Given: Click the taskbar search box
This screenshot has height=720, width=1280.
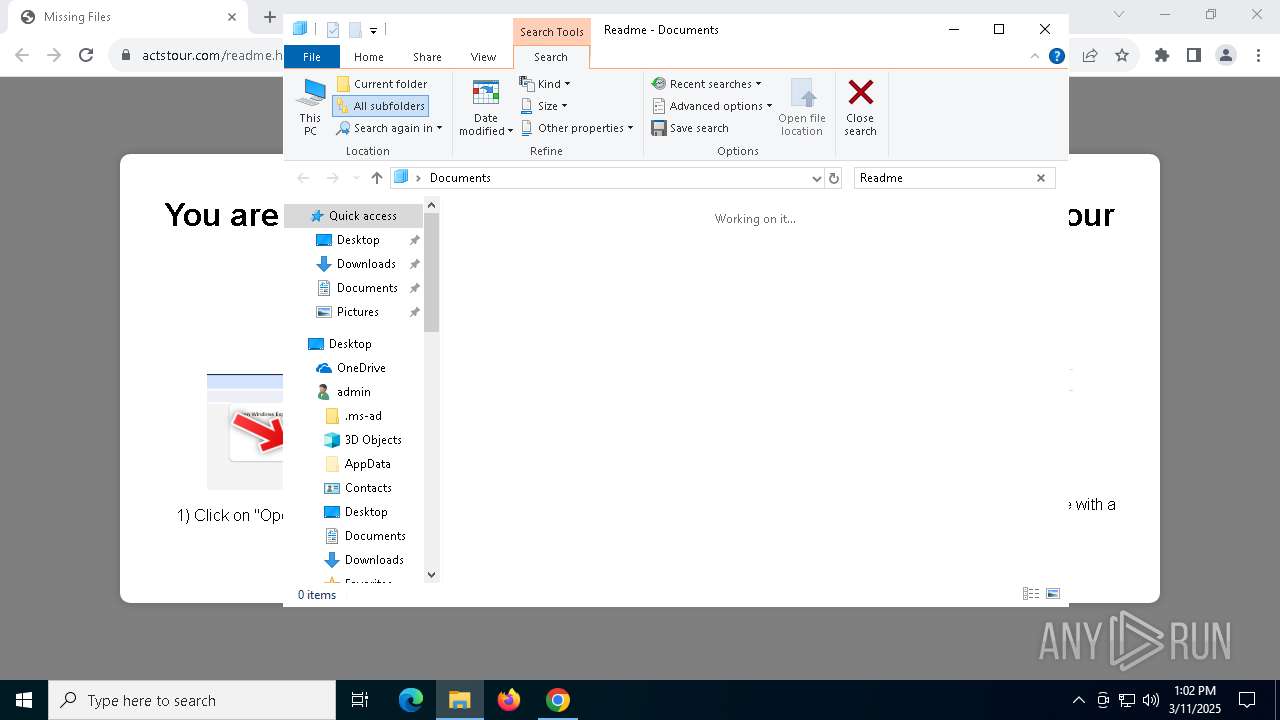Looking at the screenshot, I should pos(192,700).
